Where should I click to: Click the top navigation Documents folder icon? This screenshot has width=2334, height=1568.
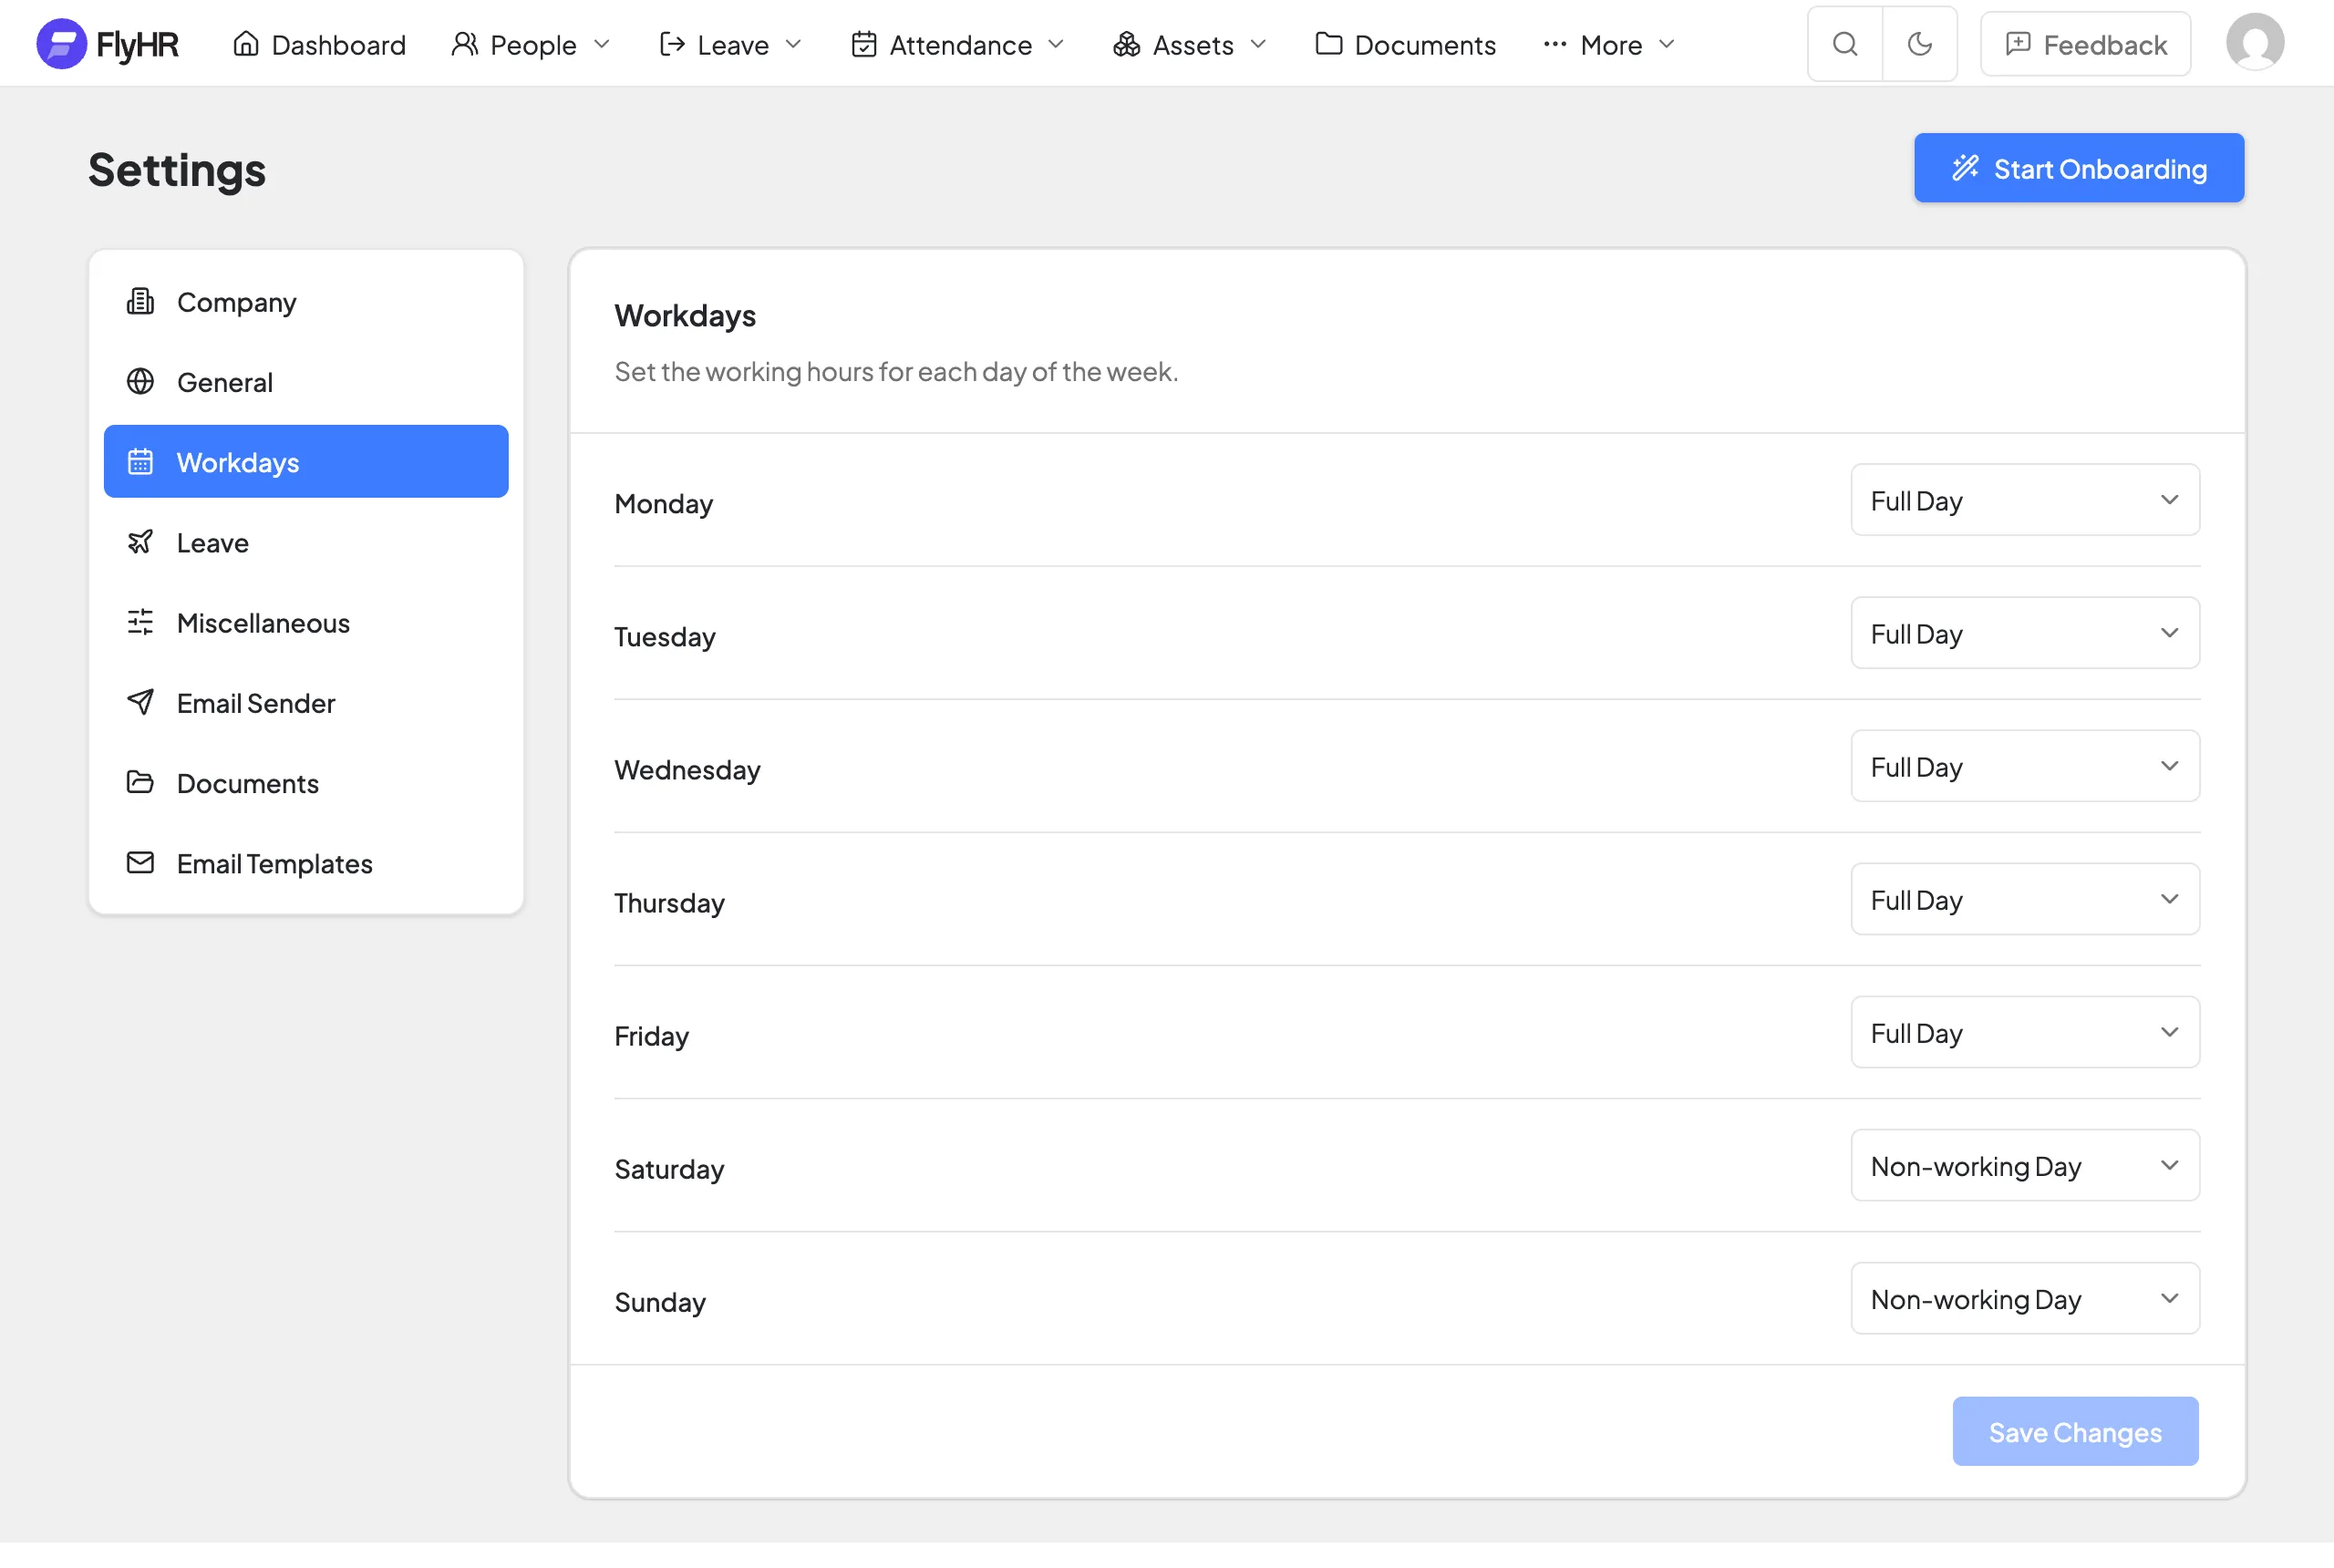1328,44
